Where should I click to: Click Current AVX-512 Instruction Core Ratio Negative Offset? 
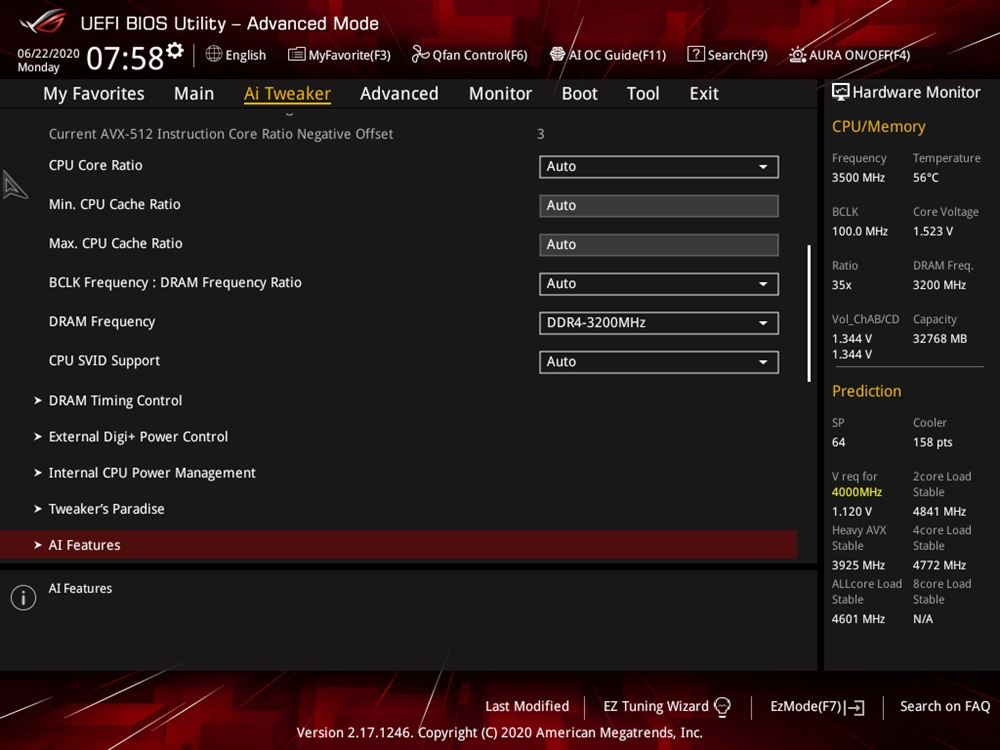[221, 134]
